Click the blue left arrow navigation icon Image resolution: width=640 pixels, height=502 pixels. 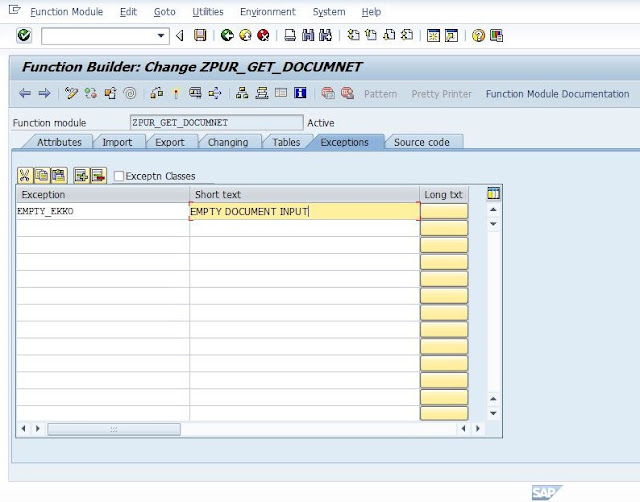(x=25, y=93)
